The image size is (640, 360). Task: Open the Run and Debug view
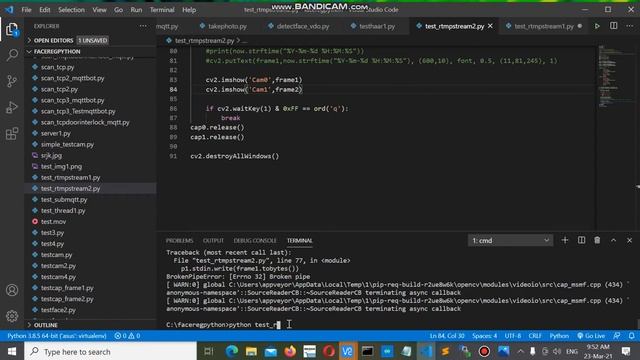point(12,107)
